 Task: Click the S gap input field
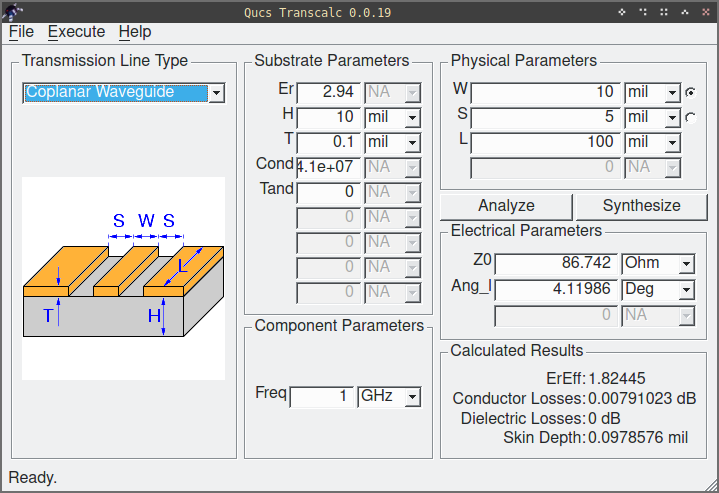pos(545,117)
